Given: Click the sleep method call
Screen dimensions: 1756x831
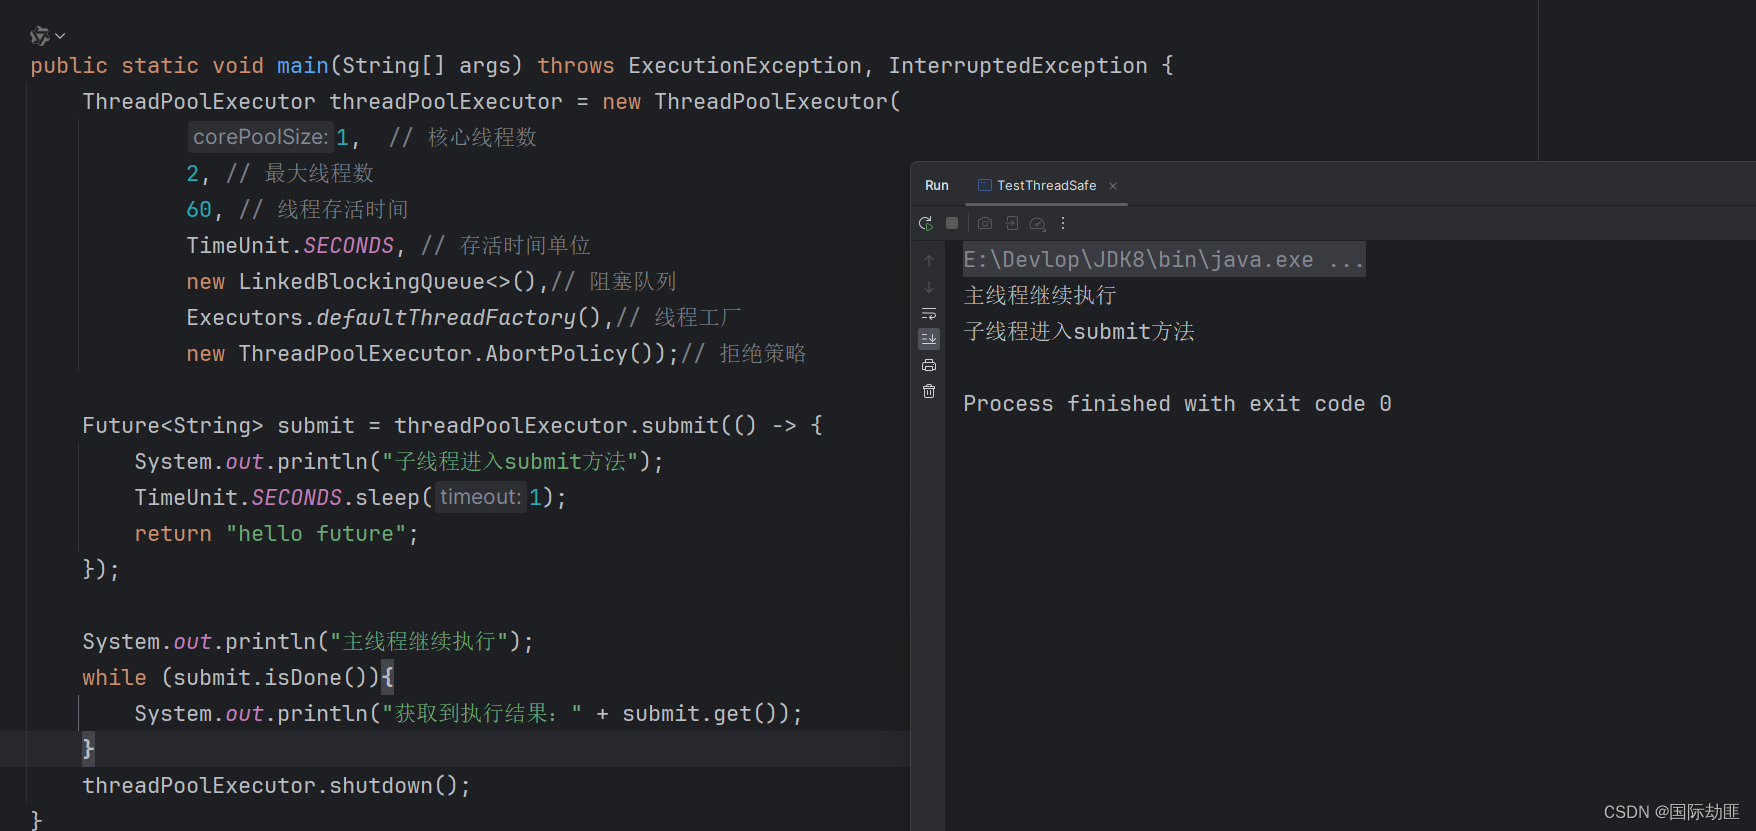Looking at the screenshot, I should 388,498.
